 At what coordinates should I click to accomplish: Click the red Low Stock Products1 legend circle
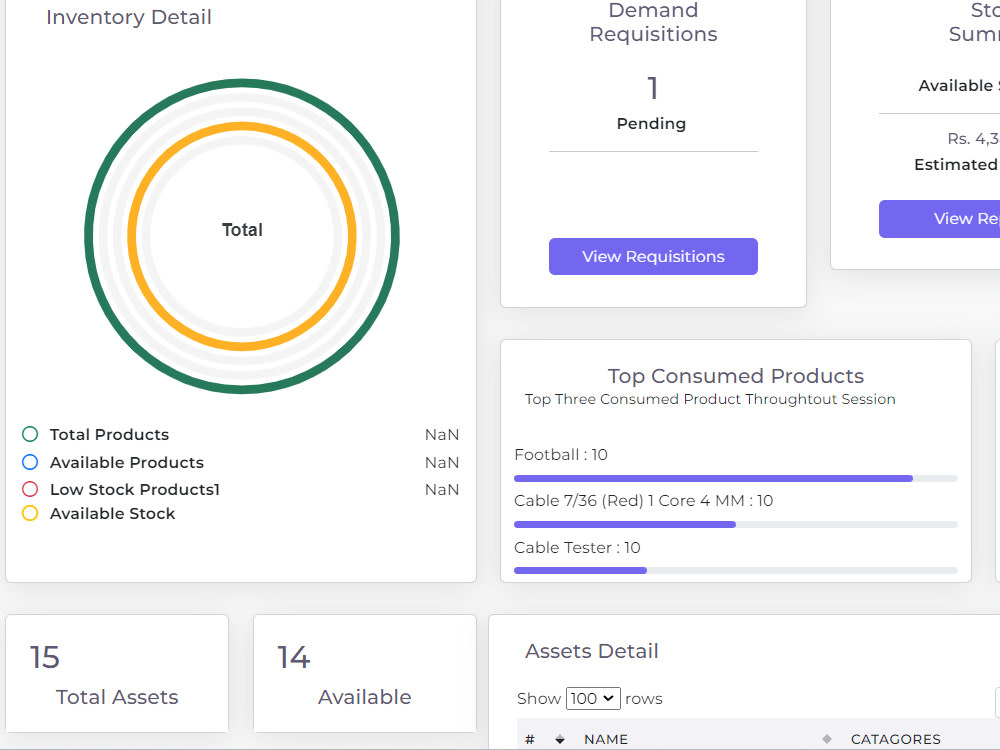coord(30,489)
